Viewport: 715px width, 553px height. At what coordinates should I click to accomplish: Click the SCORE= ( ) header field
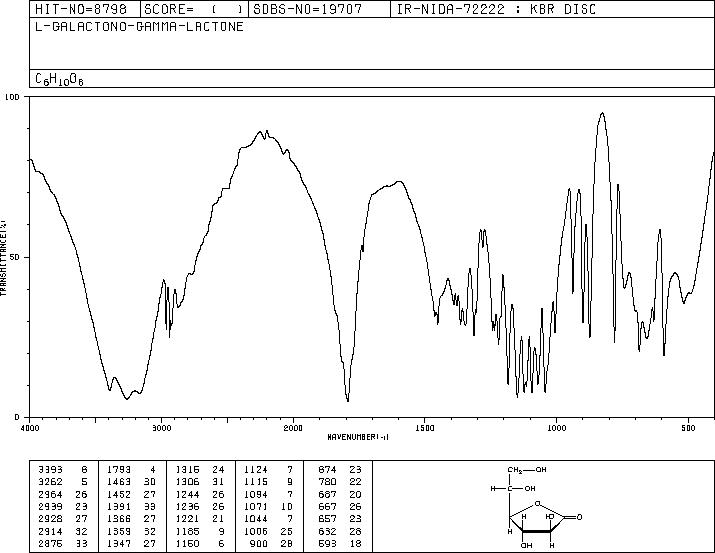point(194,9)
